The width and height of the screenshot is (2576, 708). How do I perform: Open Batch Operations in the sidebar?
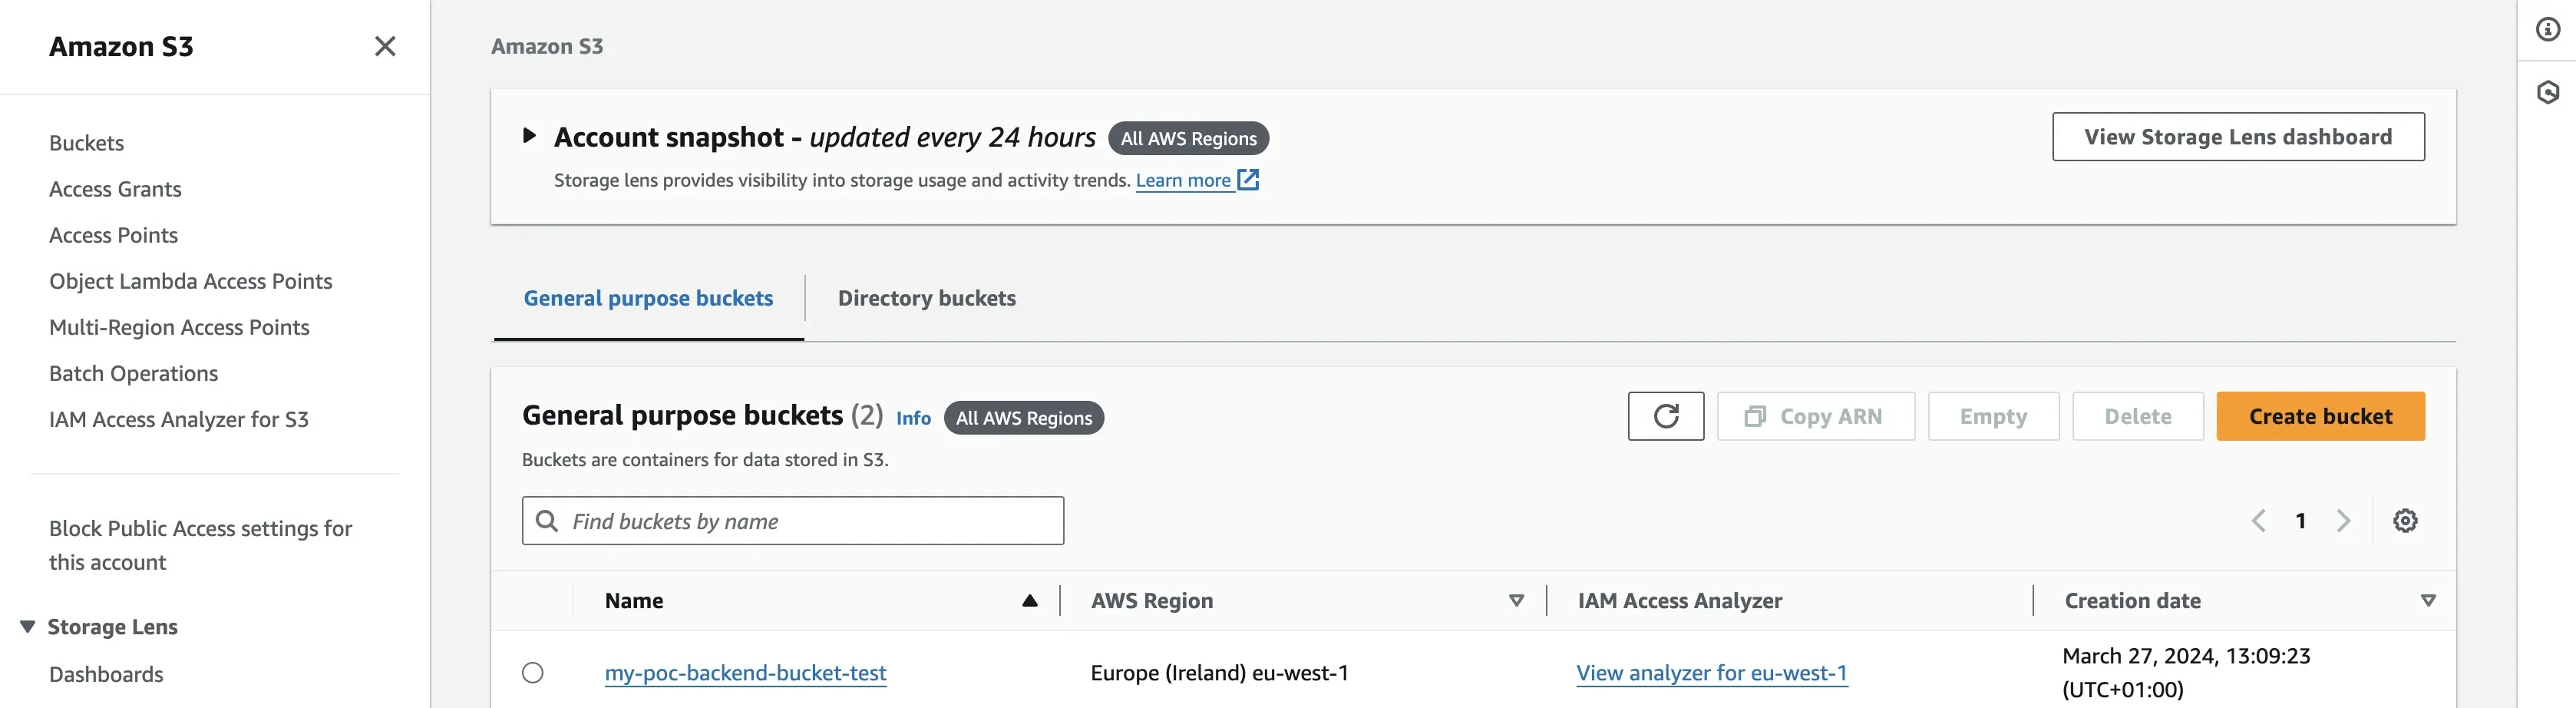pyautogui.click(x=133, y=373)
